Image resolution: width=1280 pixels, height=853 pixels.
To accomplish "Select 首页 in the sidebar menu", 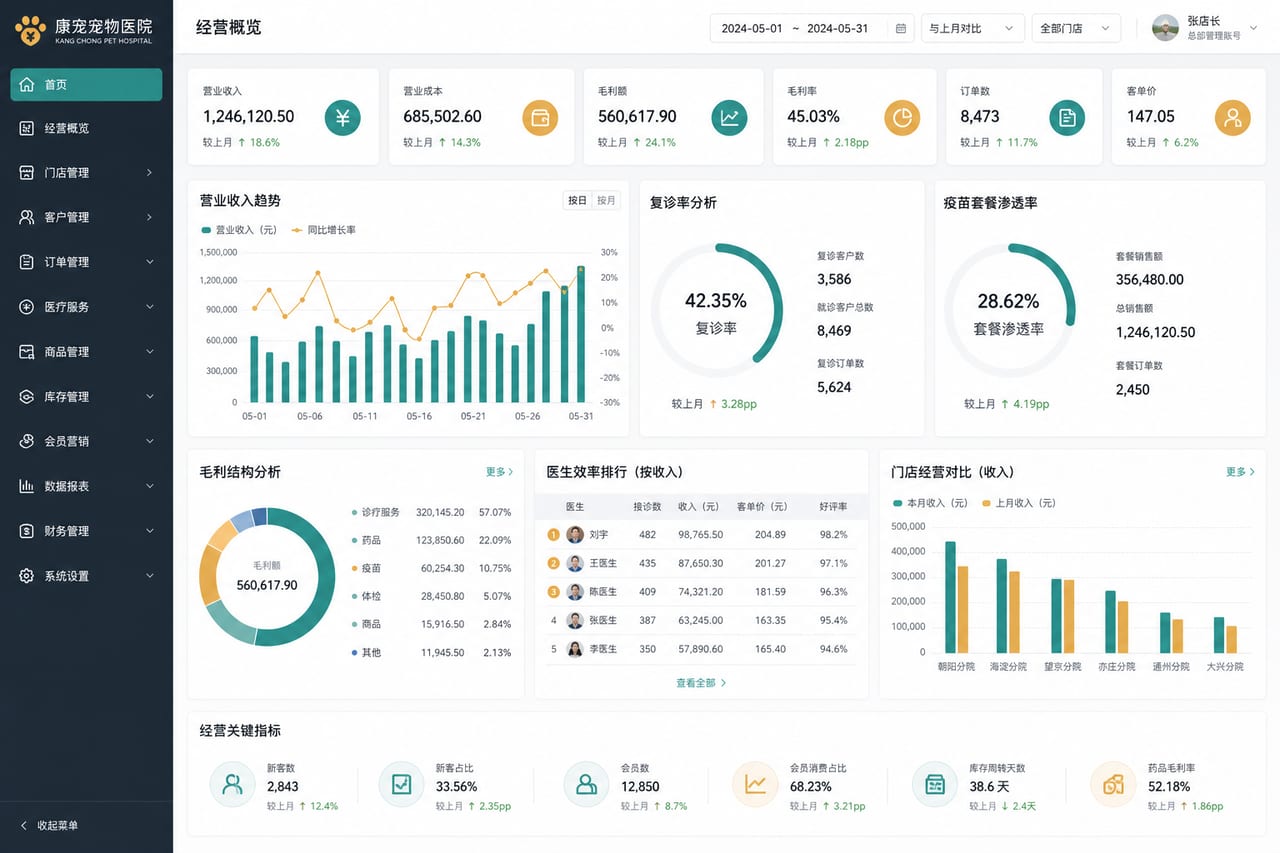I will pyautogui.click(x=86, y=84).
